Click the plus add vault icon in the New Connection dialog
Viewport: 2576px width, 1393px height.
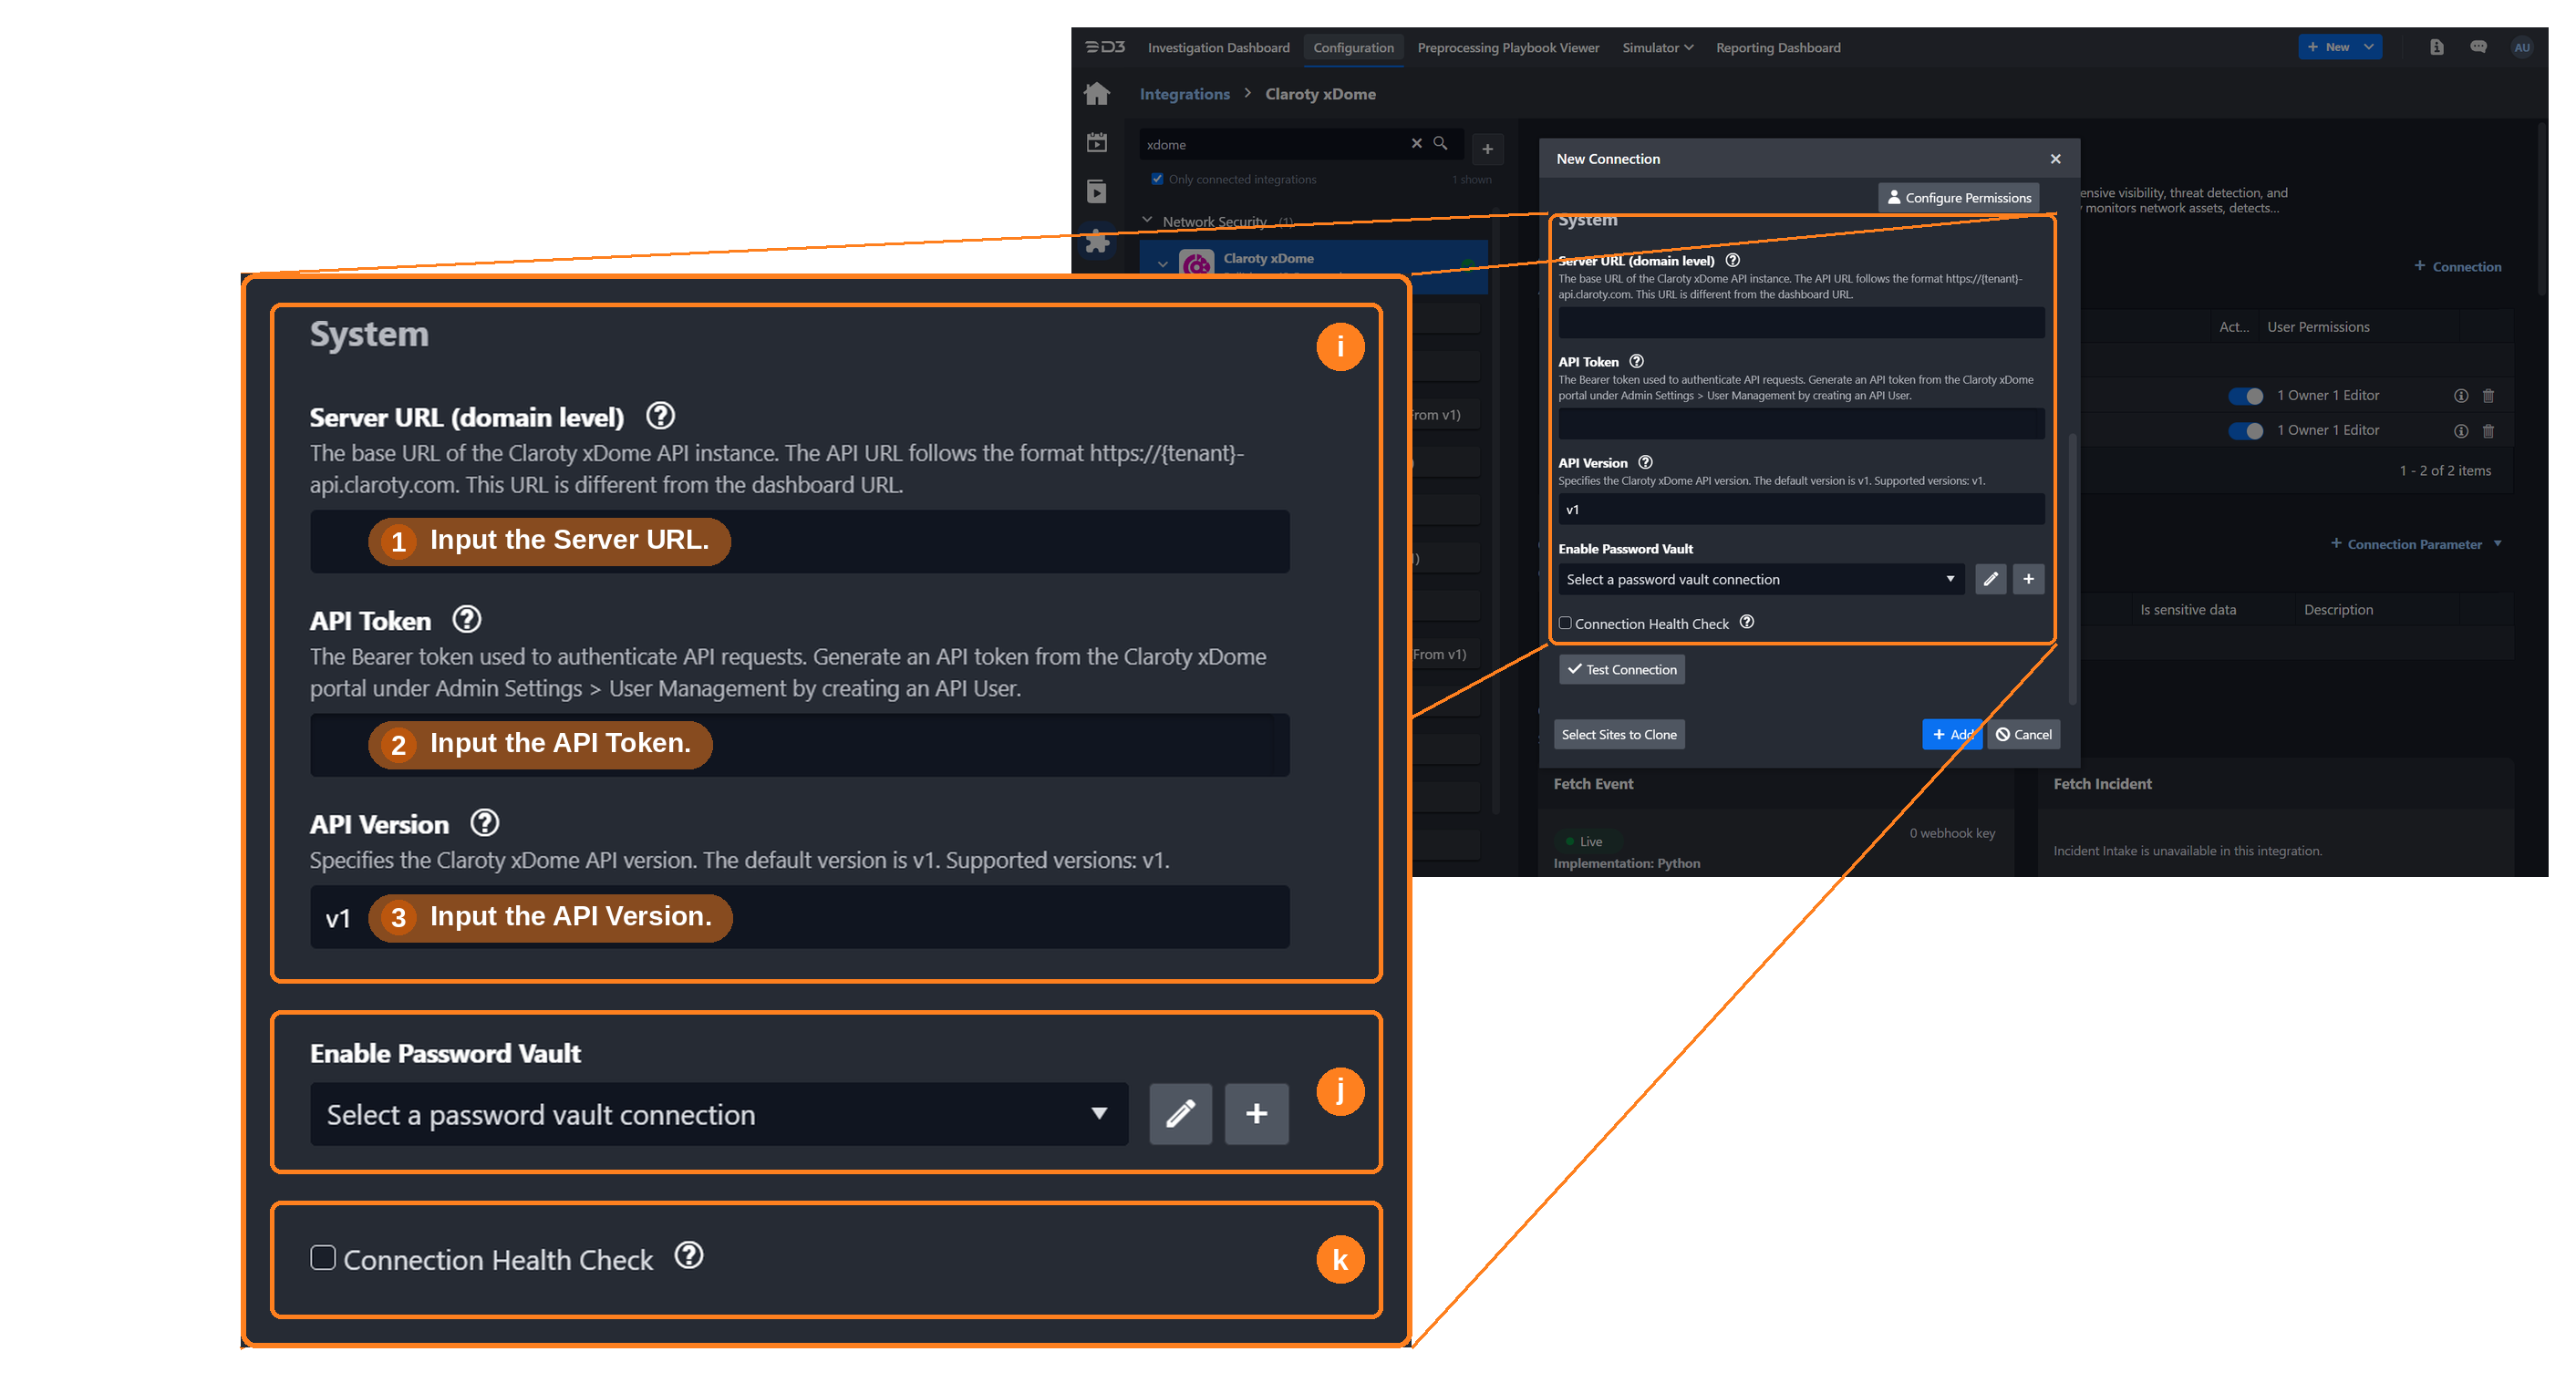pyautogui.click(x=2028, y=579)
